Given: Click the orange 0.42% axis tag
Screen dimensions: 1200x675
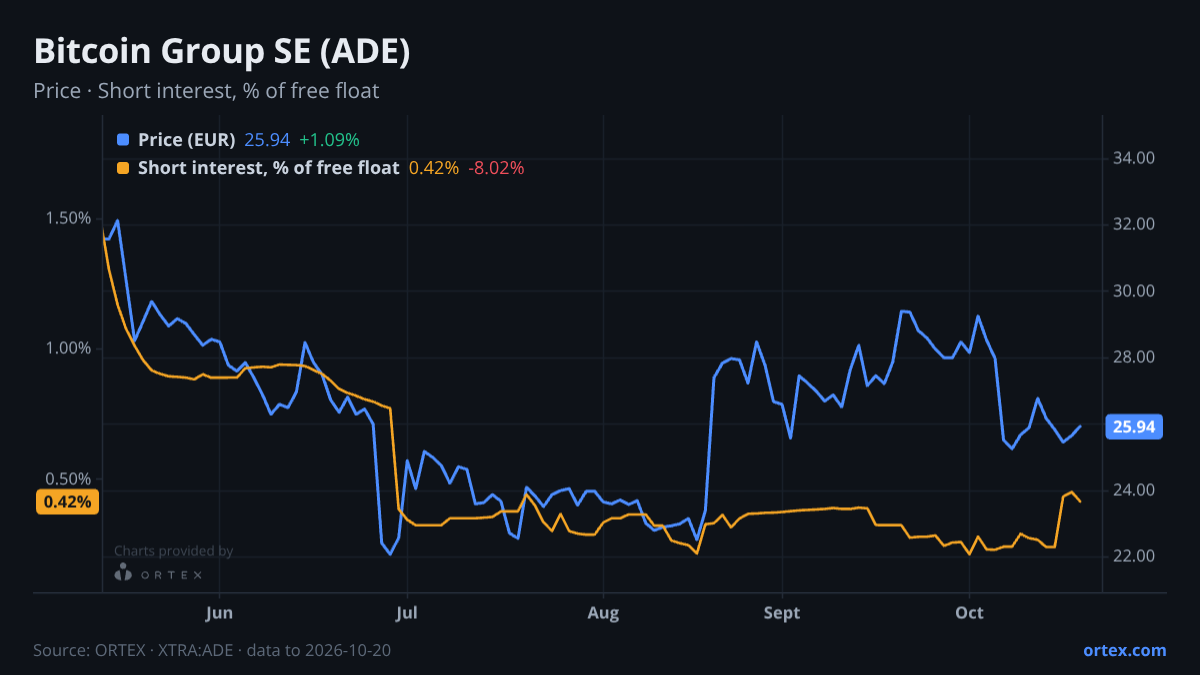Looking at the screenshot, I should 69,502.
